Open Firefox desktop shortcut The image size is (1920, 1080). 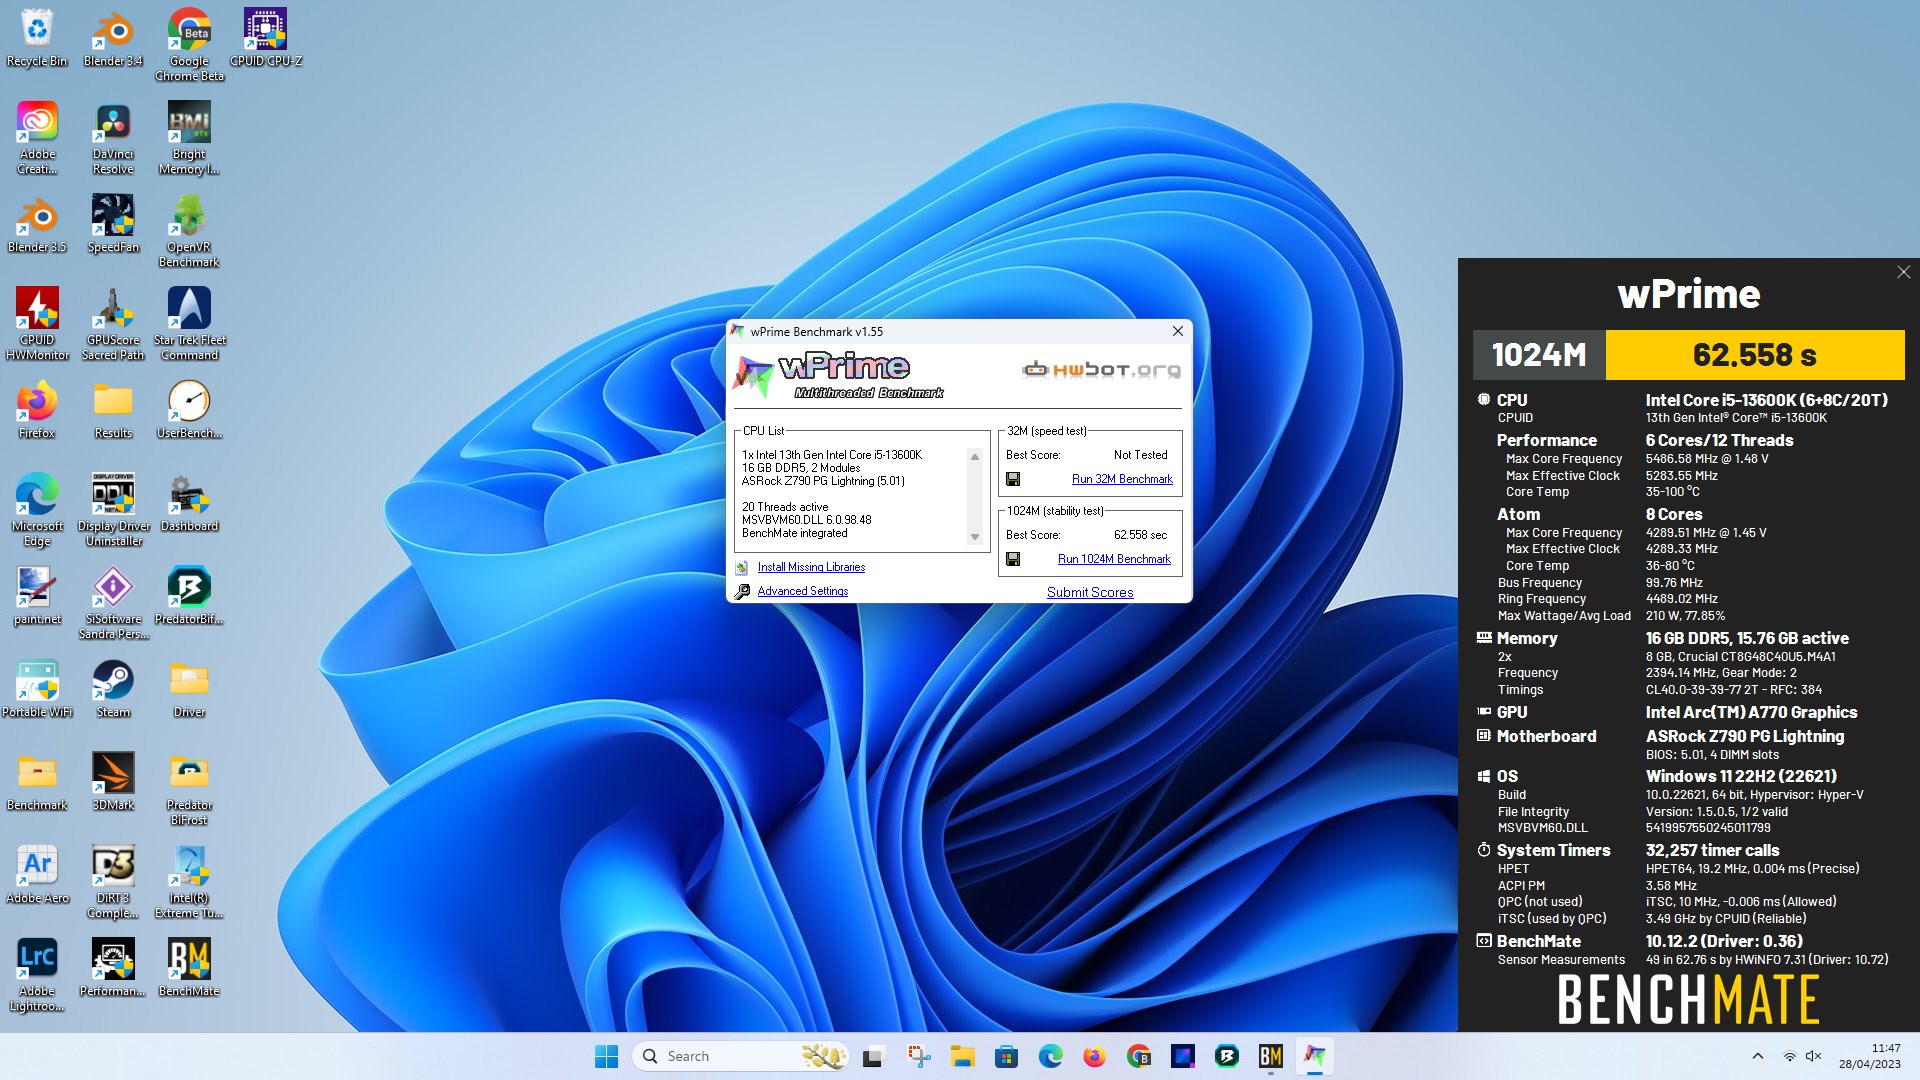(x=37, y=410)
